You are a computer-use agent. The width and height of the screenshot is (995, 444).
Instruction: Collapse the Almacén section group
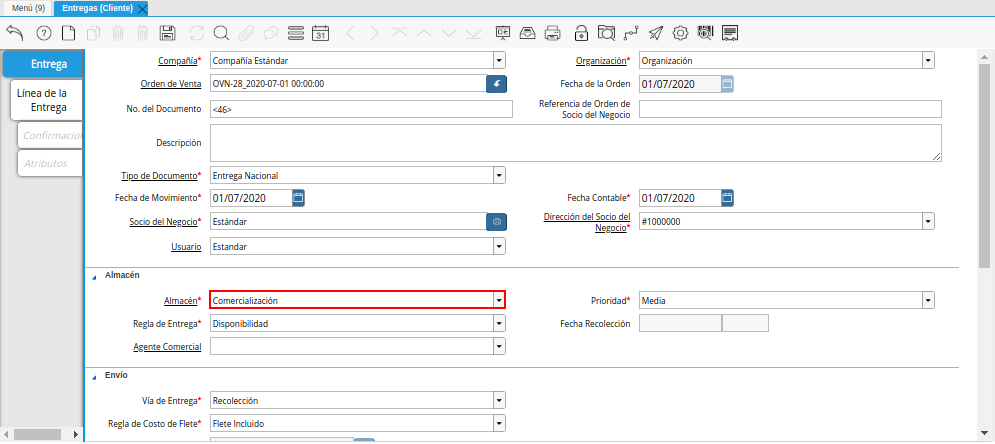coord(95,277)
